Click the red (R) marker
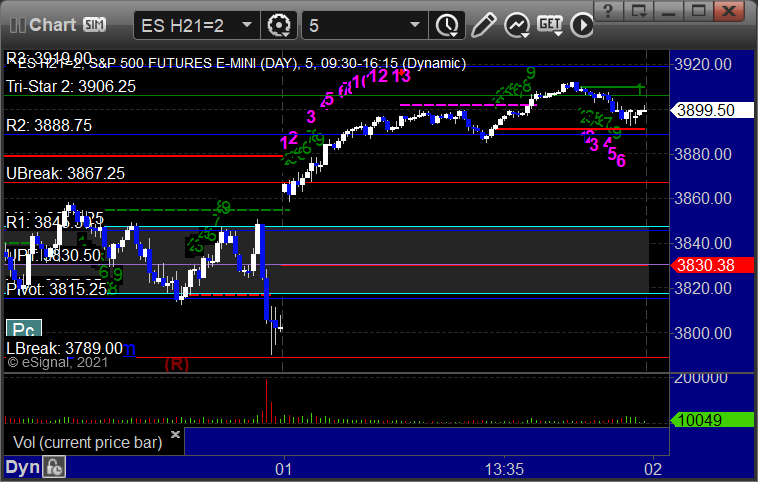The width and height of the screenshot is (758, 482). [x=176, y=364]
